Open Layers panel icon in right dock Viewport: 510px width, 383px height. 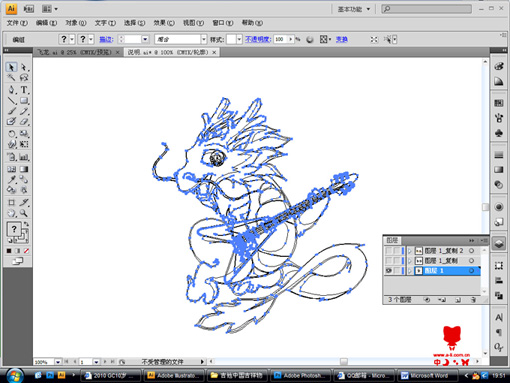(499, 243)
